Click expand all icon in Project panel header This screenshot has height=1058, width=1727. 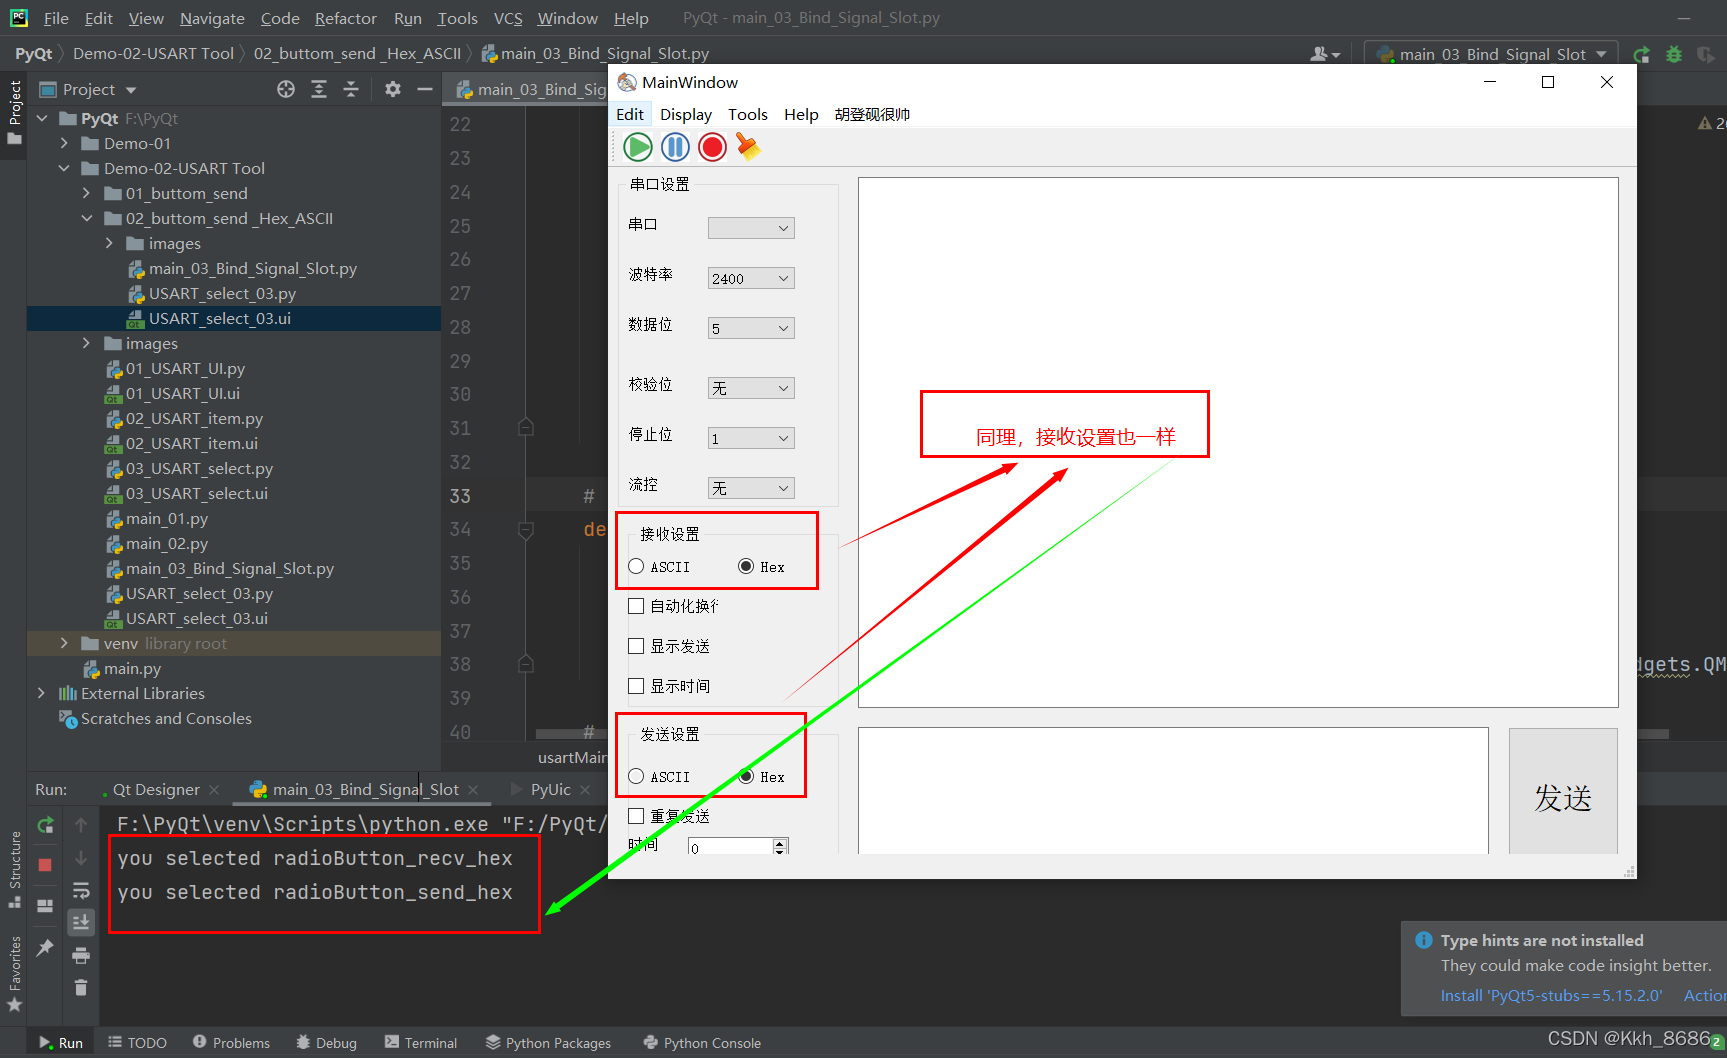point(319,89)
